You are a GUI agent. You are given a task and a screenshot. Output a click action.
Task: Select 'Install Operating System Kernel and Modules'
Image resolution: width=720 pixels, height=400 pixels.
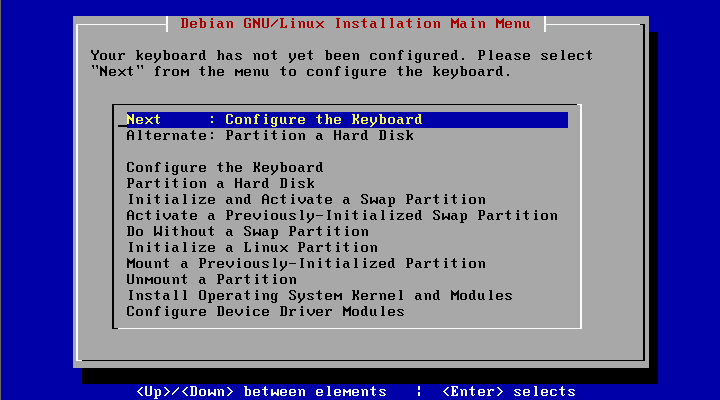click(x=320, y=296)
